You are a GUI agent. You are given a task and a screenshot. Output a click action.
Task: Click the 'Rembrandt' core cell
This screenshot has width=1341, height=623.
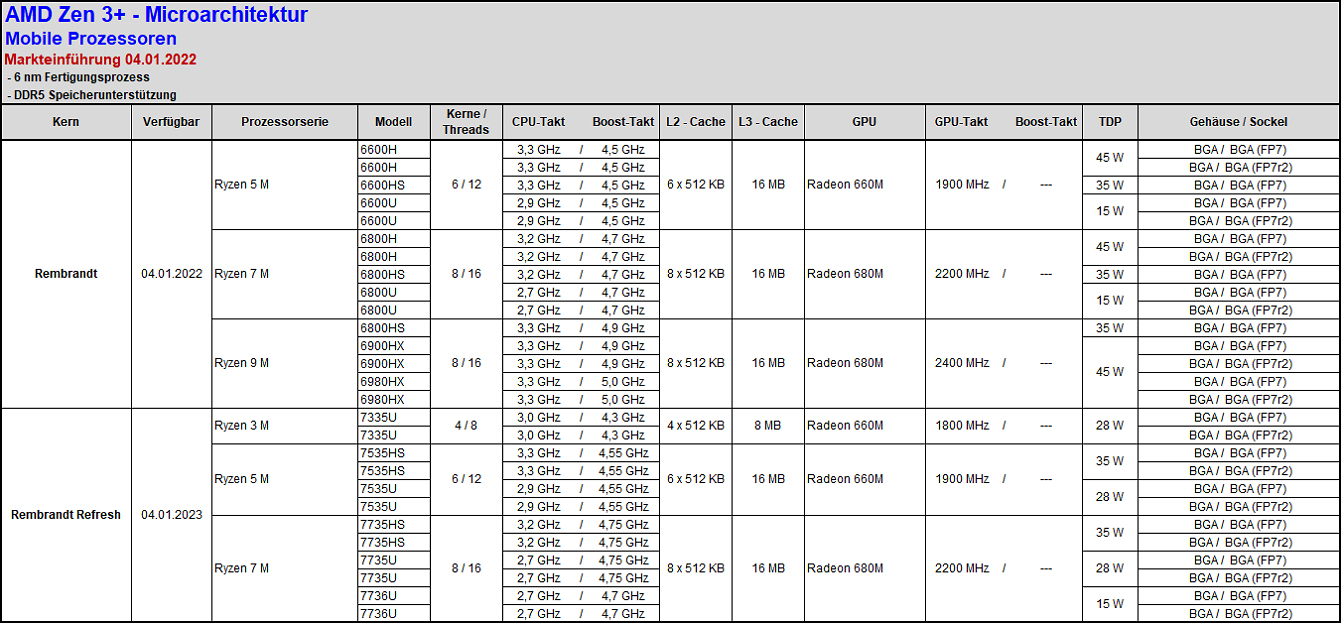click(x=66, y=274)
